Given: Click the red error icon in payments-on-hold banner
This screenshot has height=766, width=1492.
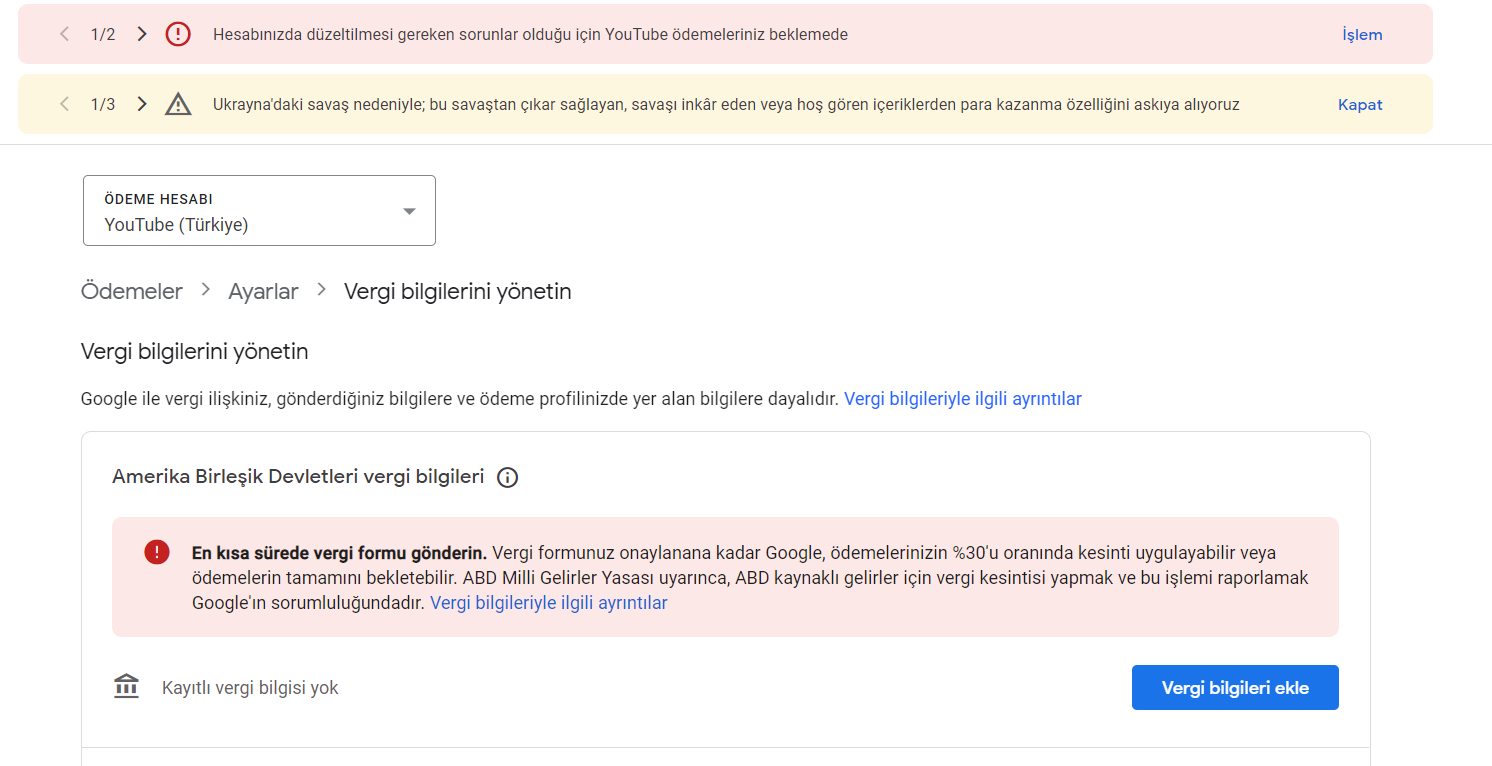Looking at the screenshot, I should tap(178, 34).
